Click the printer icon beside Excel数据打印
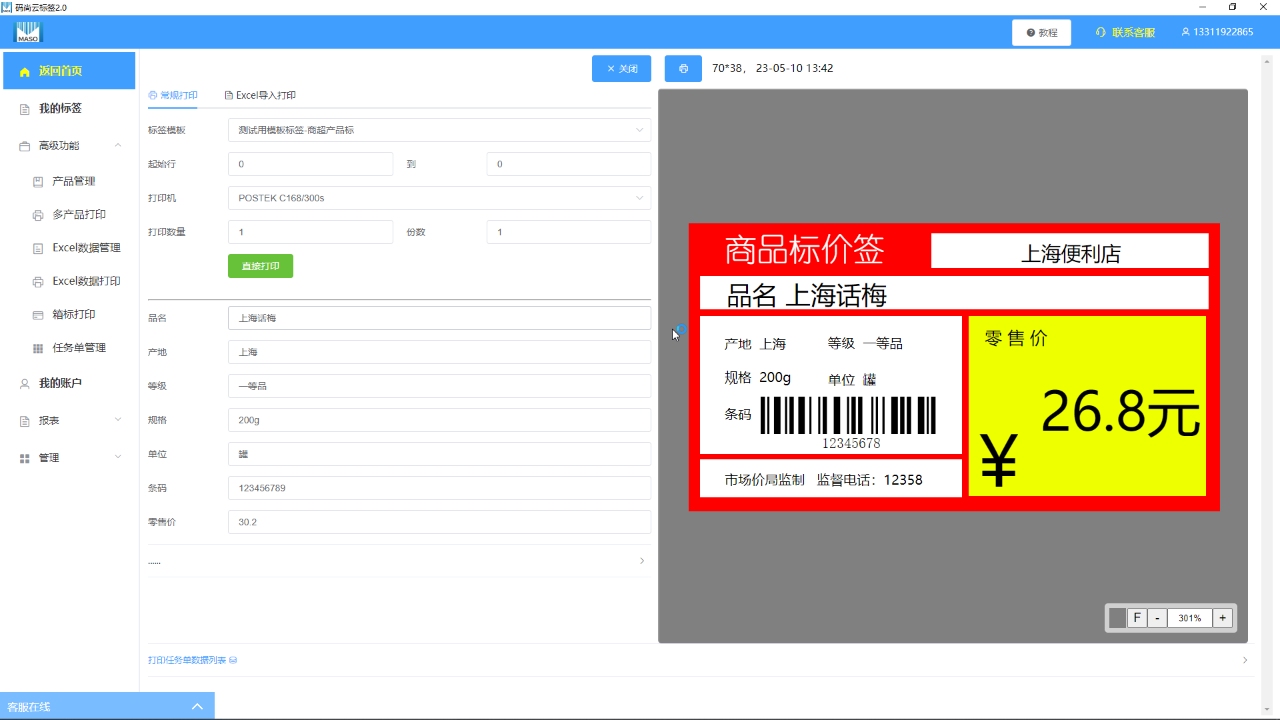Screen dimensions: 1280x720 pos(38,282)
